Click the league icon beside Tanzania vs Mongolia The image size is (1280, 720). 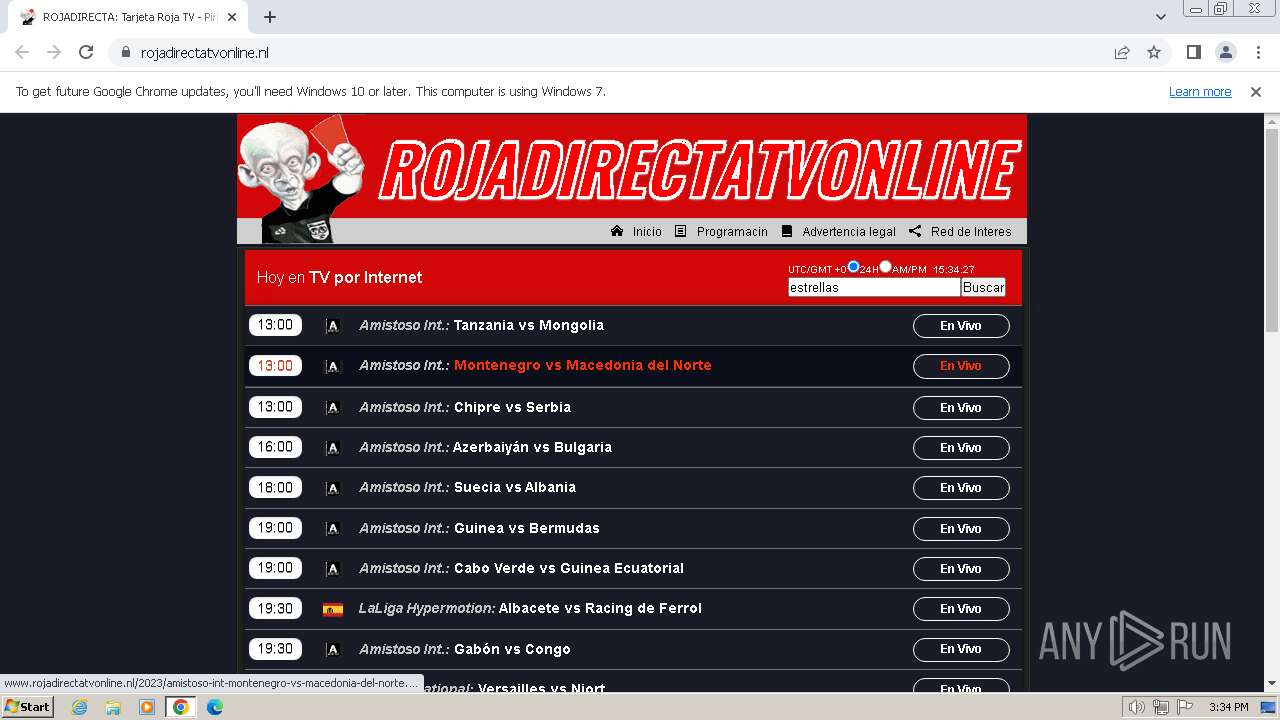tap(333, 326)
